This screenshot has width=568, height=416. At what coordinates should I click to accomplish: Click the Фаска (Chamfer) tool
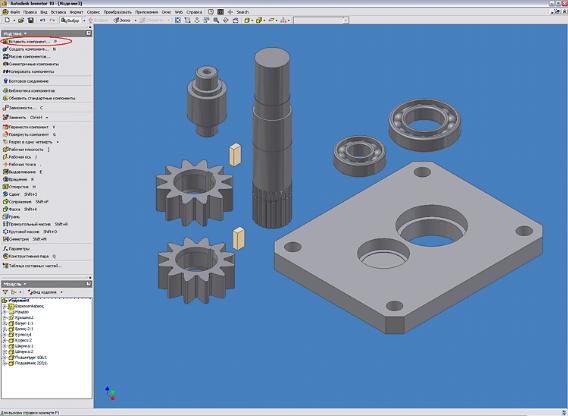point(20,209)
